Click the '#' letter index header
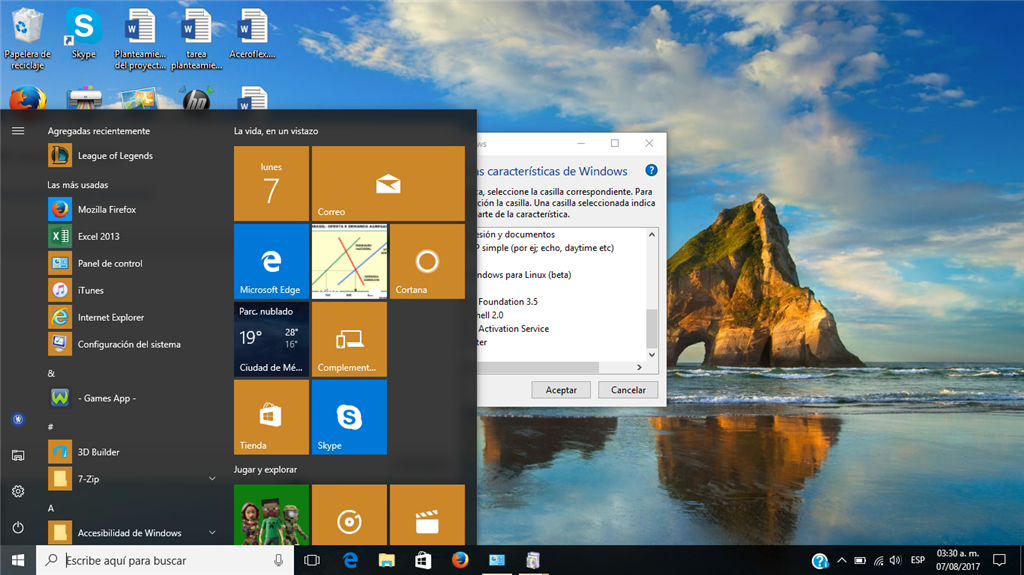1024x575 pixels. click(51, 426)
